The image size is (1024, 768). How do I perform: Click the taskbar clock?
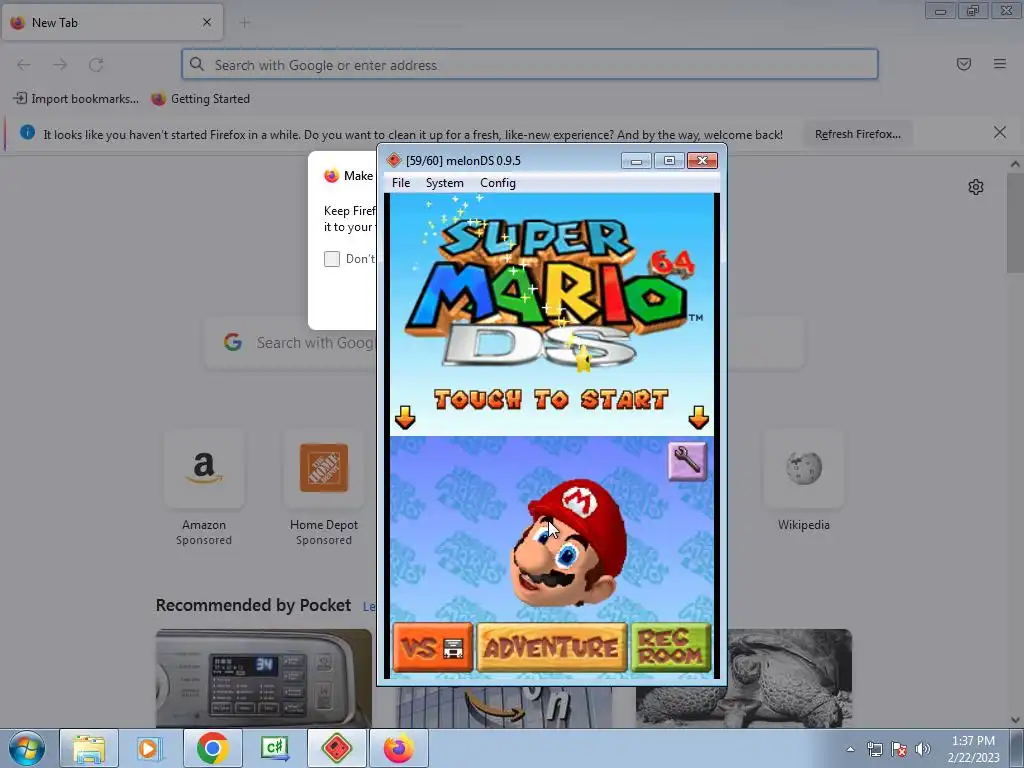coord(973,749)
